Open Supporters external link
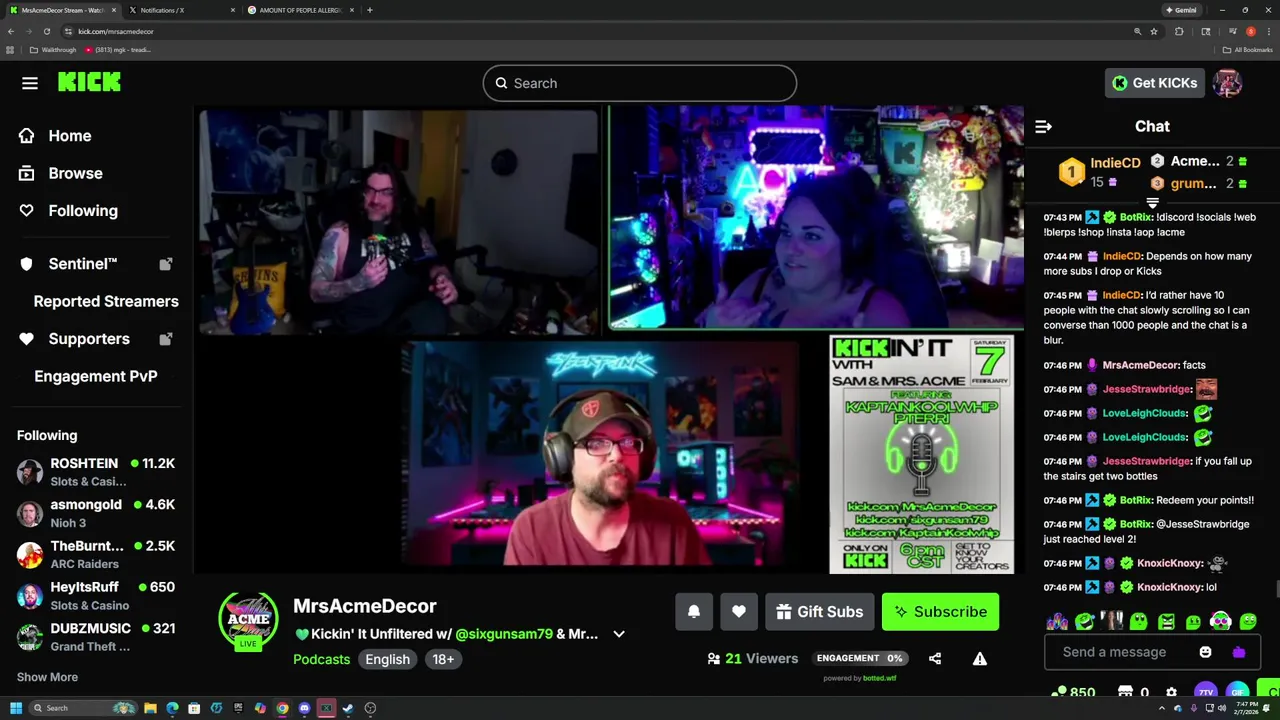The height and width of the screenshot is (720, 1280). pyautogui.click(x=96, y=339)
